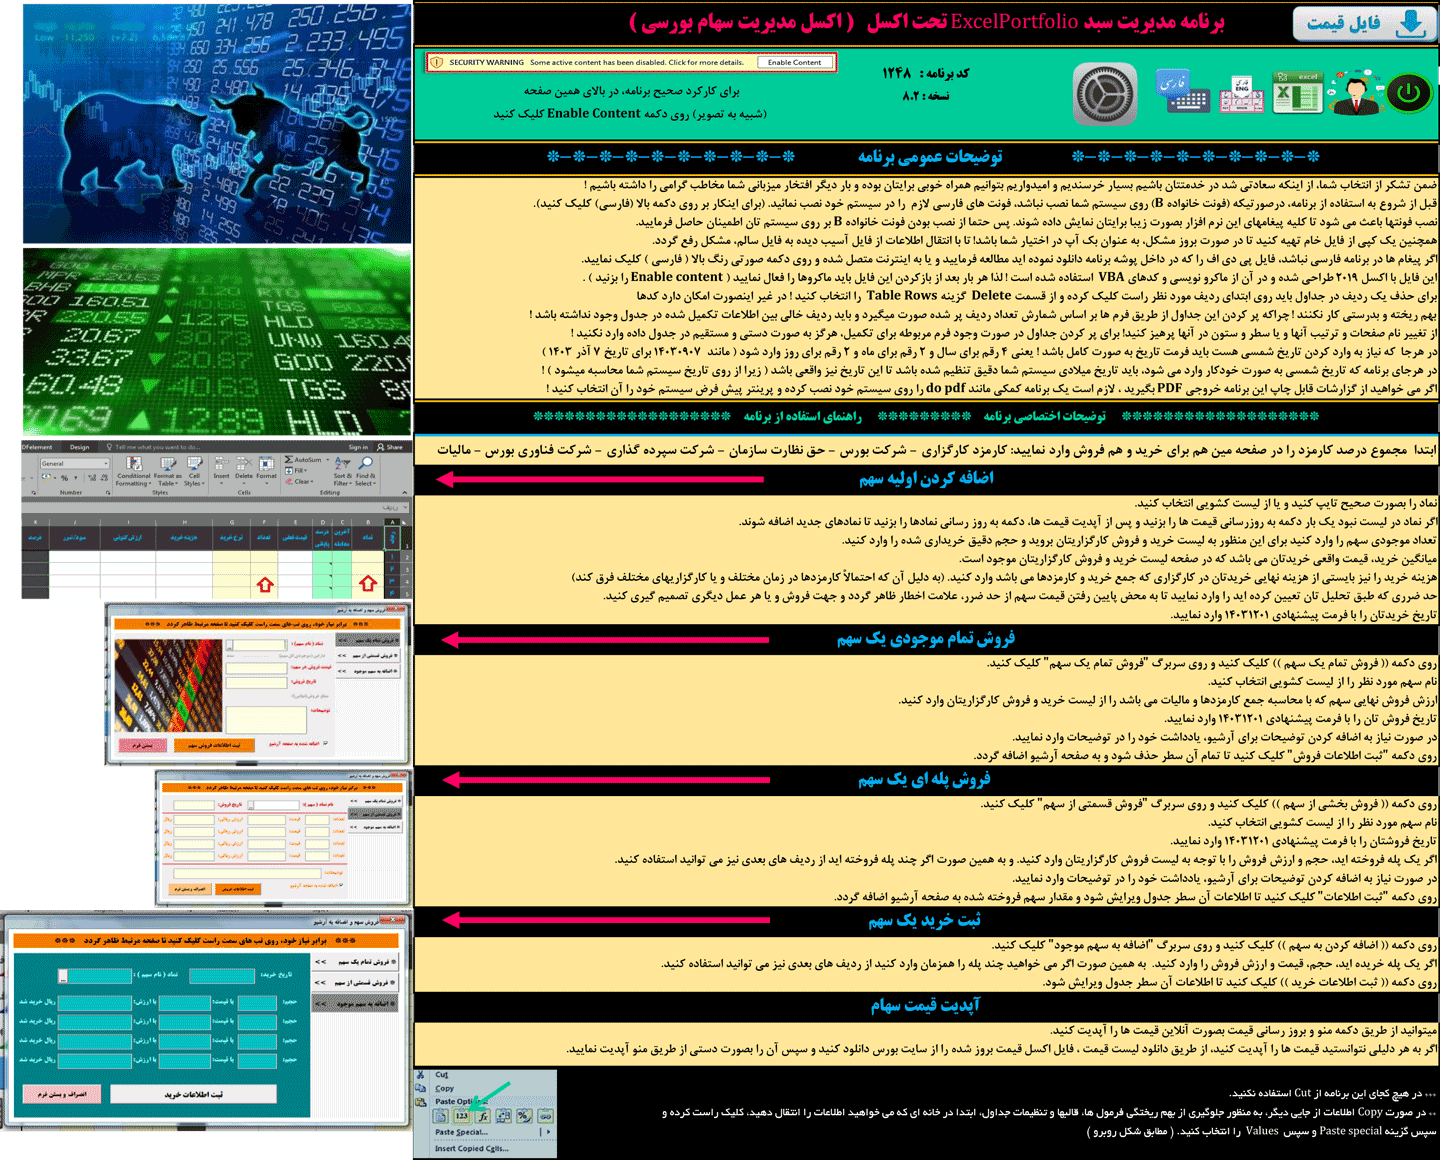
Task: Click the کد برنامه : ۱۲۴۸ text
Action: pos(925,73)
